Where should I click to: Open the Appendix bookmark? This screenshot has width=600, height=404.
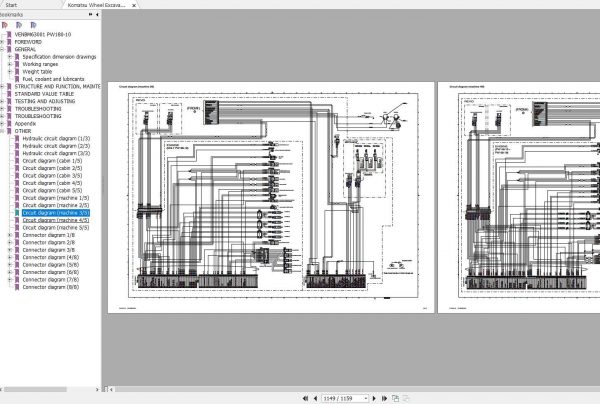tap(25, 124)
